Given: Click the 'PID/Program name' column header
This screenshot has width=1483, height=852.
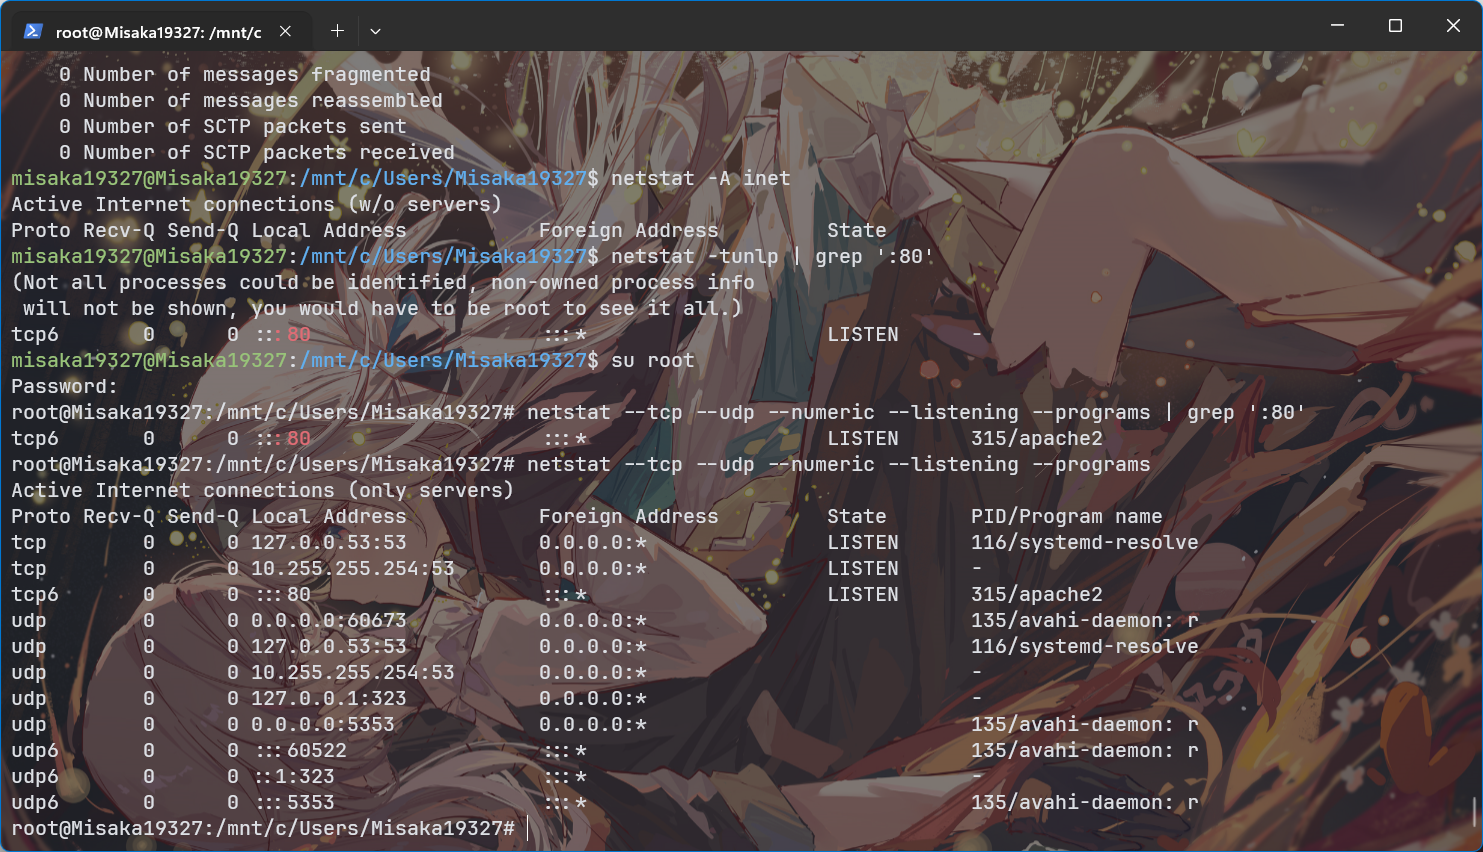Looking at the screenshot, I should [x=1066, y=516].
